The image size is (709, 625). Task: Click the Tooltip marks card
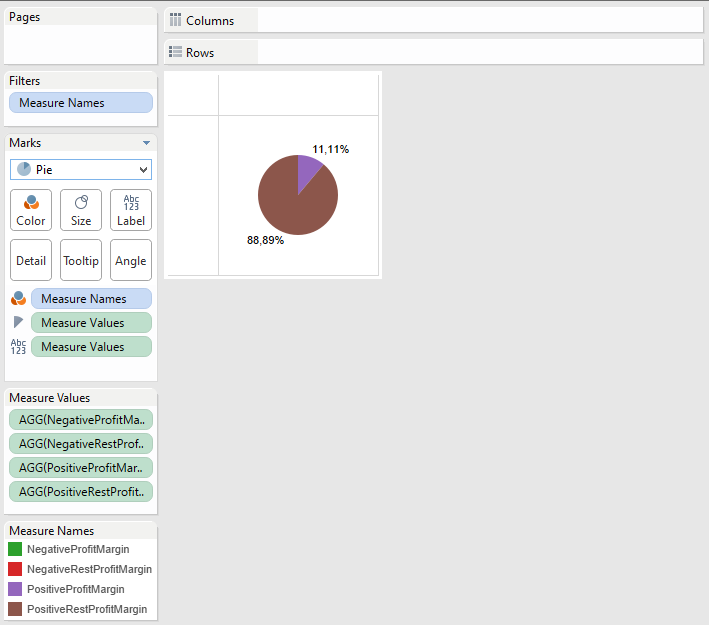[x=81, y=260]
